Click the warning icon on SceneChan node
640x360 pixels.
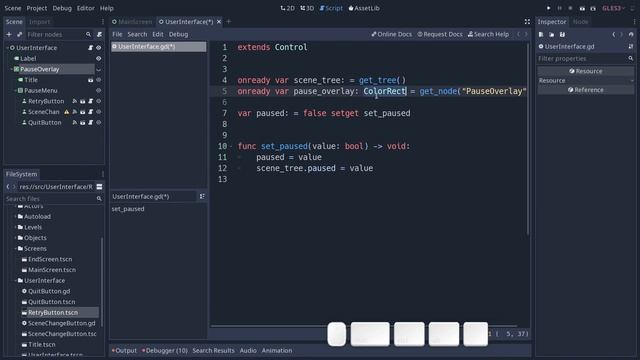[x=67, y=112]
